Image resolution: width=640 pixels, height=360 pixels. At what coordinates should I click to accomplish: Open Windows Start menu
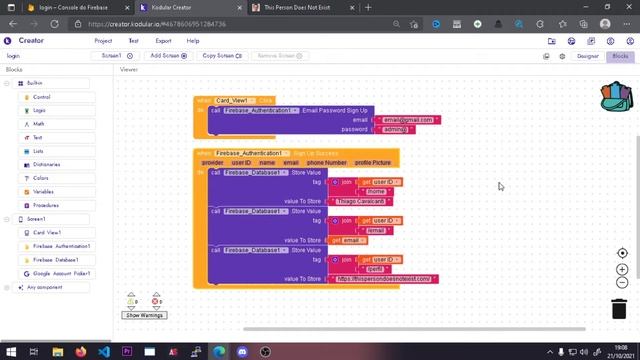pos(11,352)
